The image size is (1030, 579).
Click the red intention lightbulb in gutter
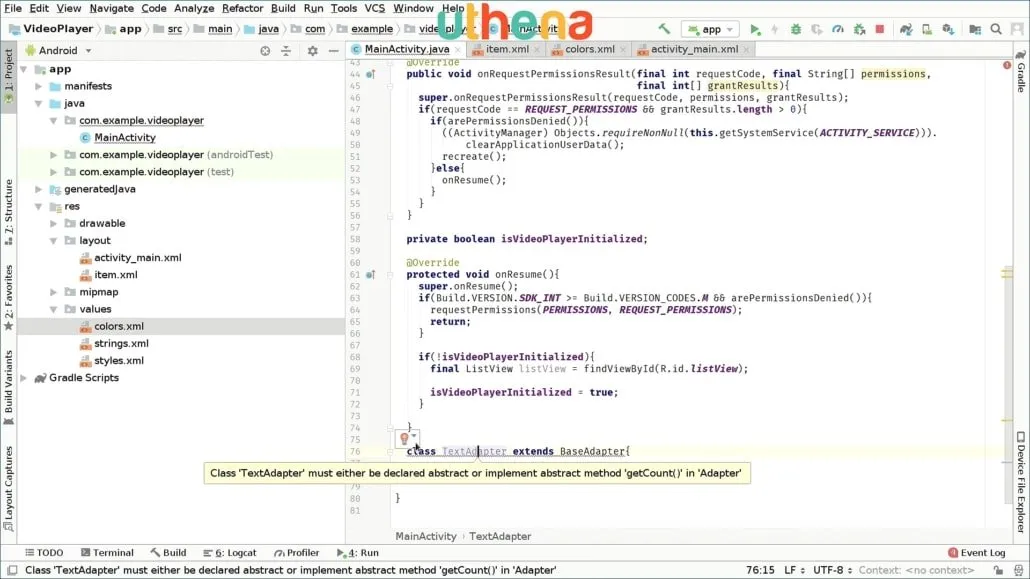405,438
